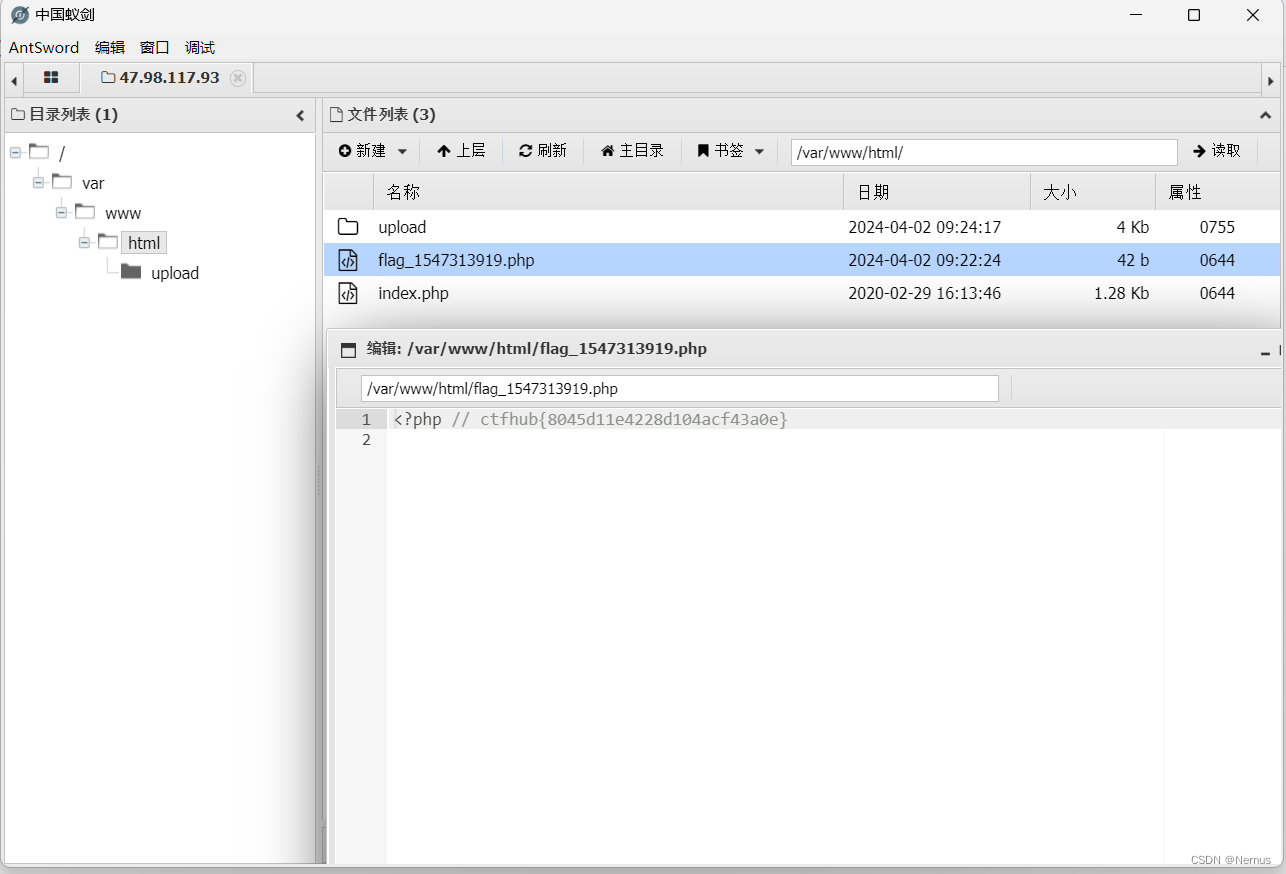This screenshot has width=1286, height=874.
Task: Focus the /var/www/html/ path field
Action: click(x=984, y=152)
